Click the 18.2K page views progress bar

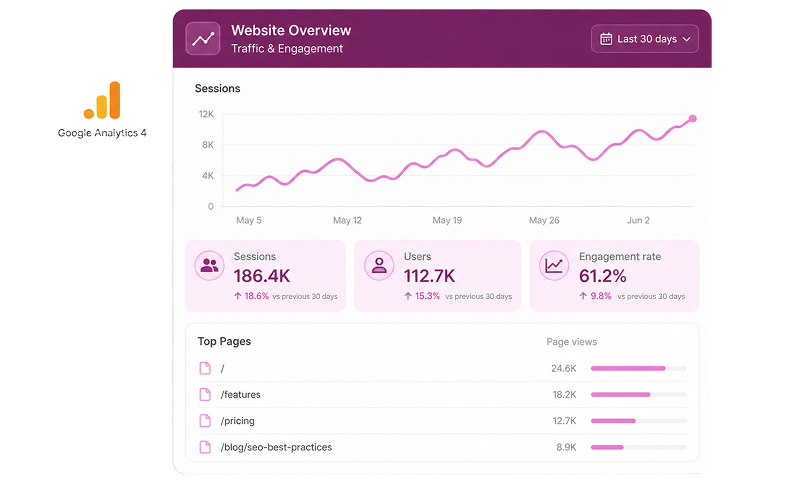[639, 394]
